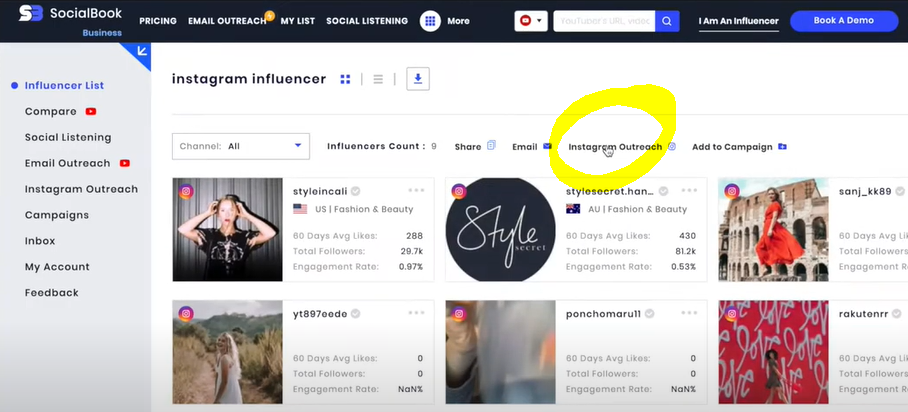The width and height of the screenshot is (908, 412).
Task: Toggle the check mark beside stylesecret.han...
Action: (x=664, y=191)
